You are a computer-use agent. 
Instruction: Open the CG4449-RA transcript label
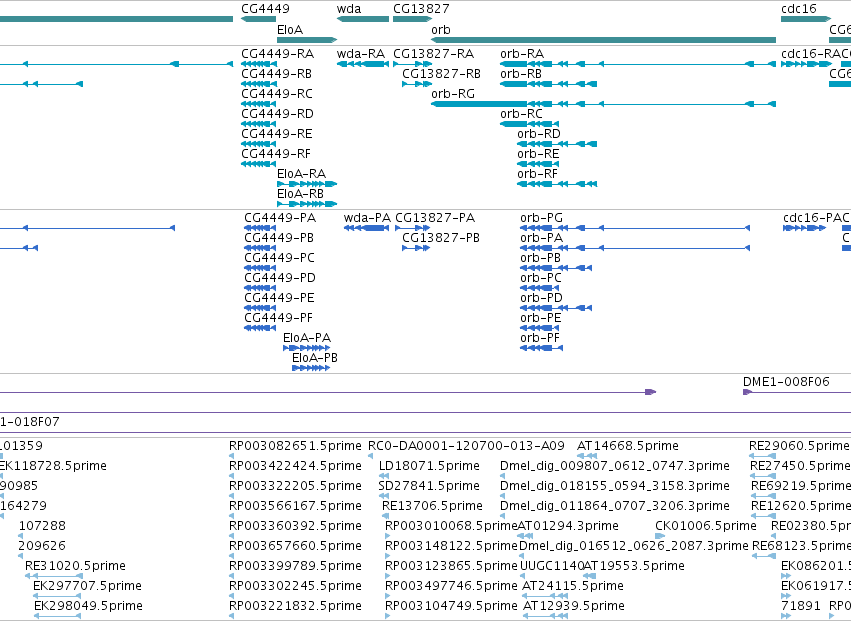click(x=277, y=54)
